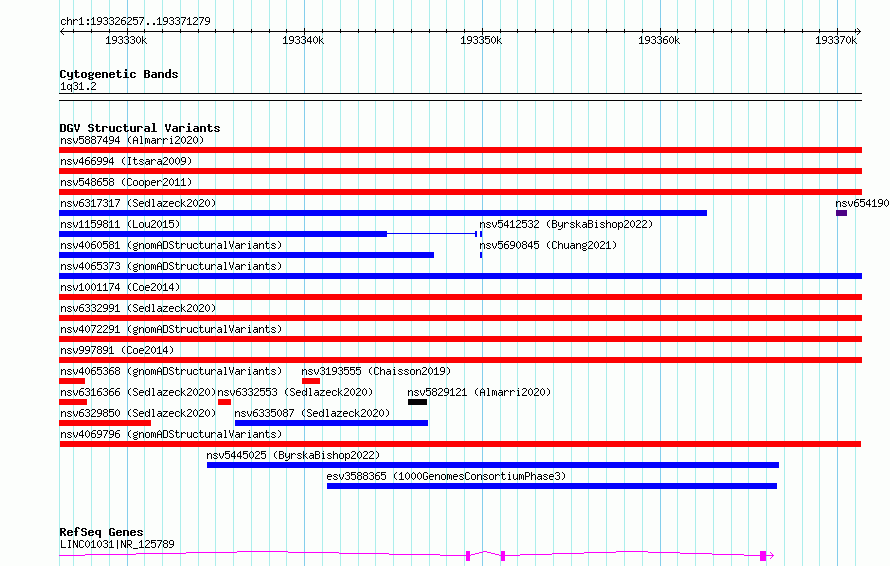Click the first magenta exon of LINC01031

468,556
